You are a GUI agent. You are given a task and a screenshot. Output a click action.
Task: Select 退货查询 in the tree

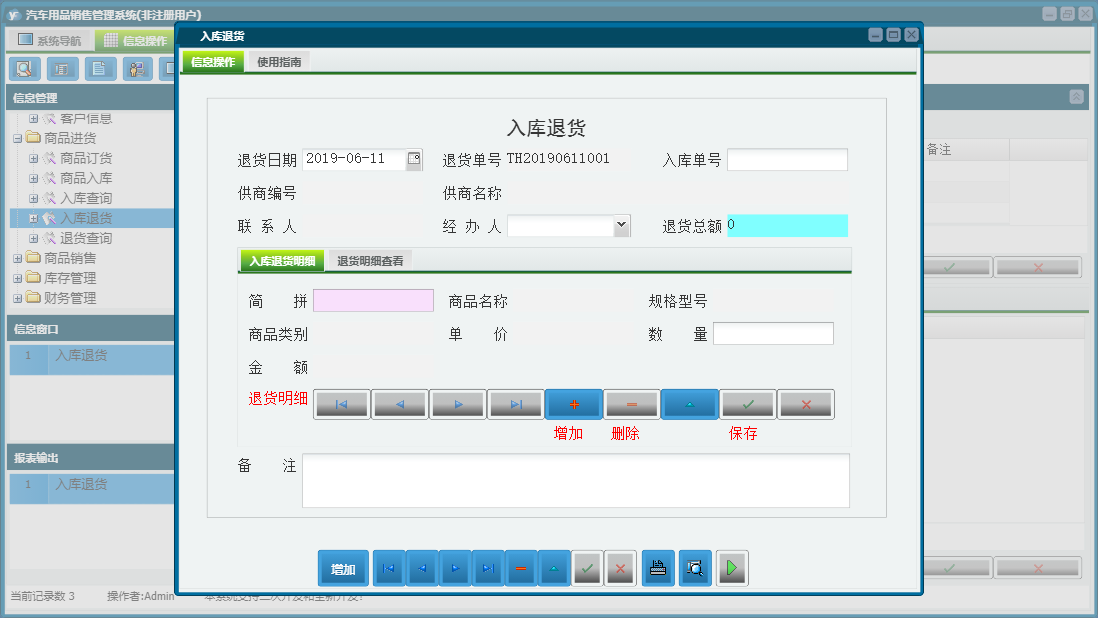[x=85, y=239]
